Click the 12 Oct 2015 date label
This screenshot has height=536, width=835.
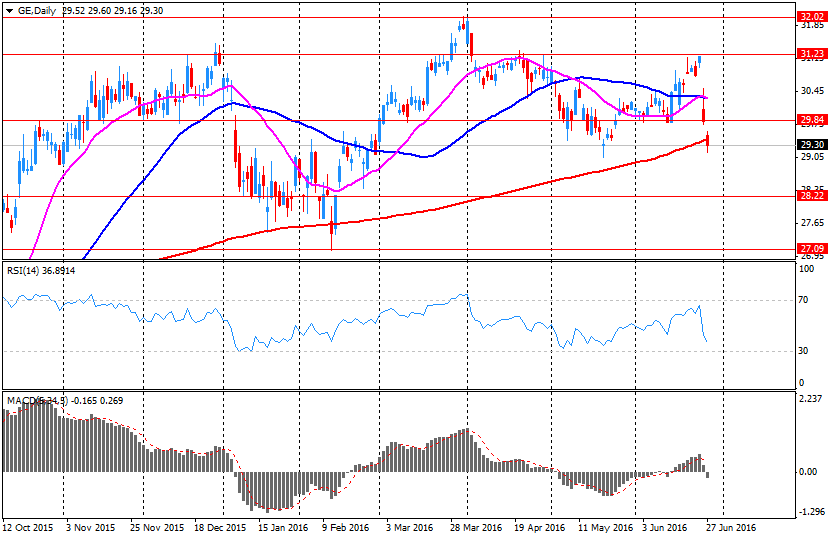(x=28, y=527)
